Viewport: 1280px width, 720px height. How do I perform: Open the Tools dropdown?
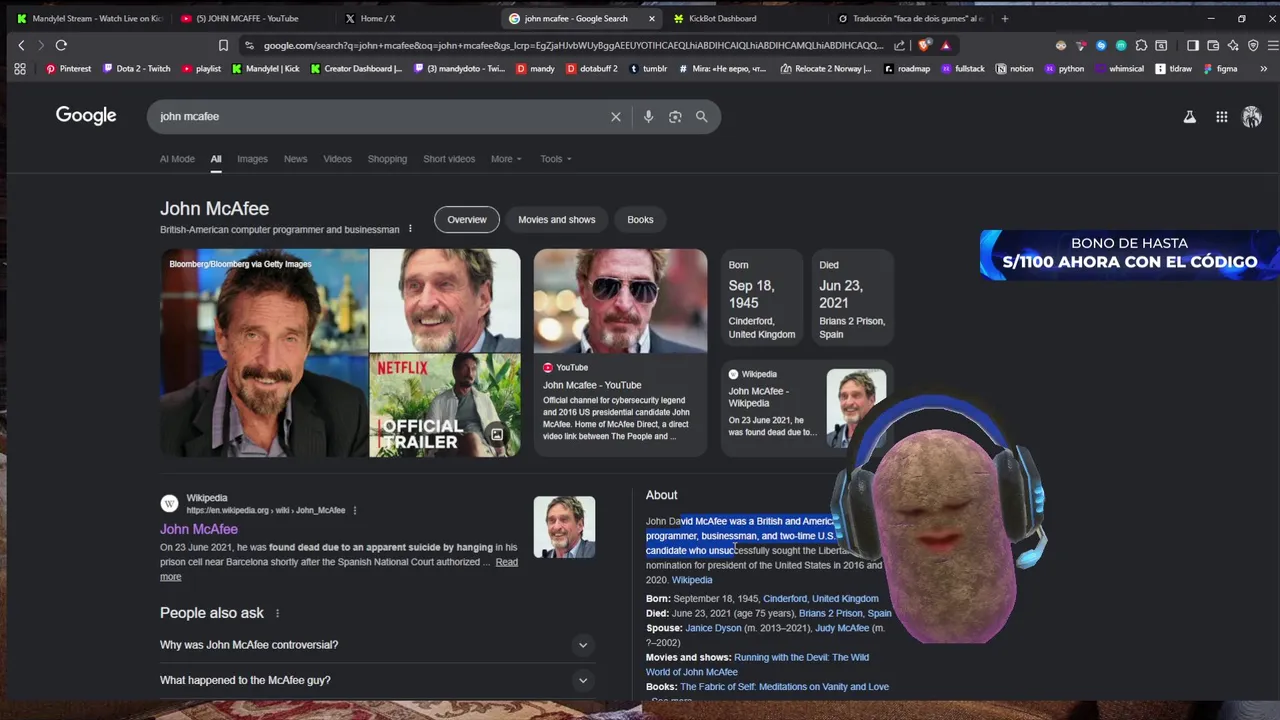coord(556,159)
